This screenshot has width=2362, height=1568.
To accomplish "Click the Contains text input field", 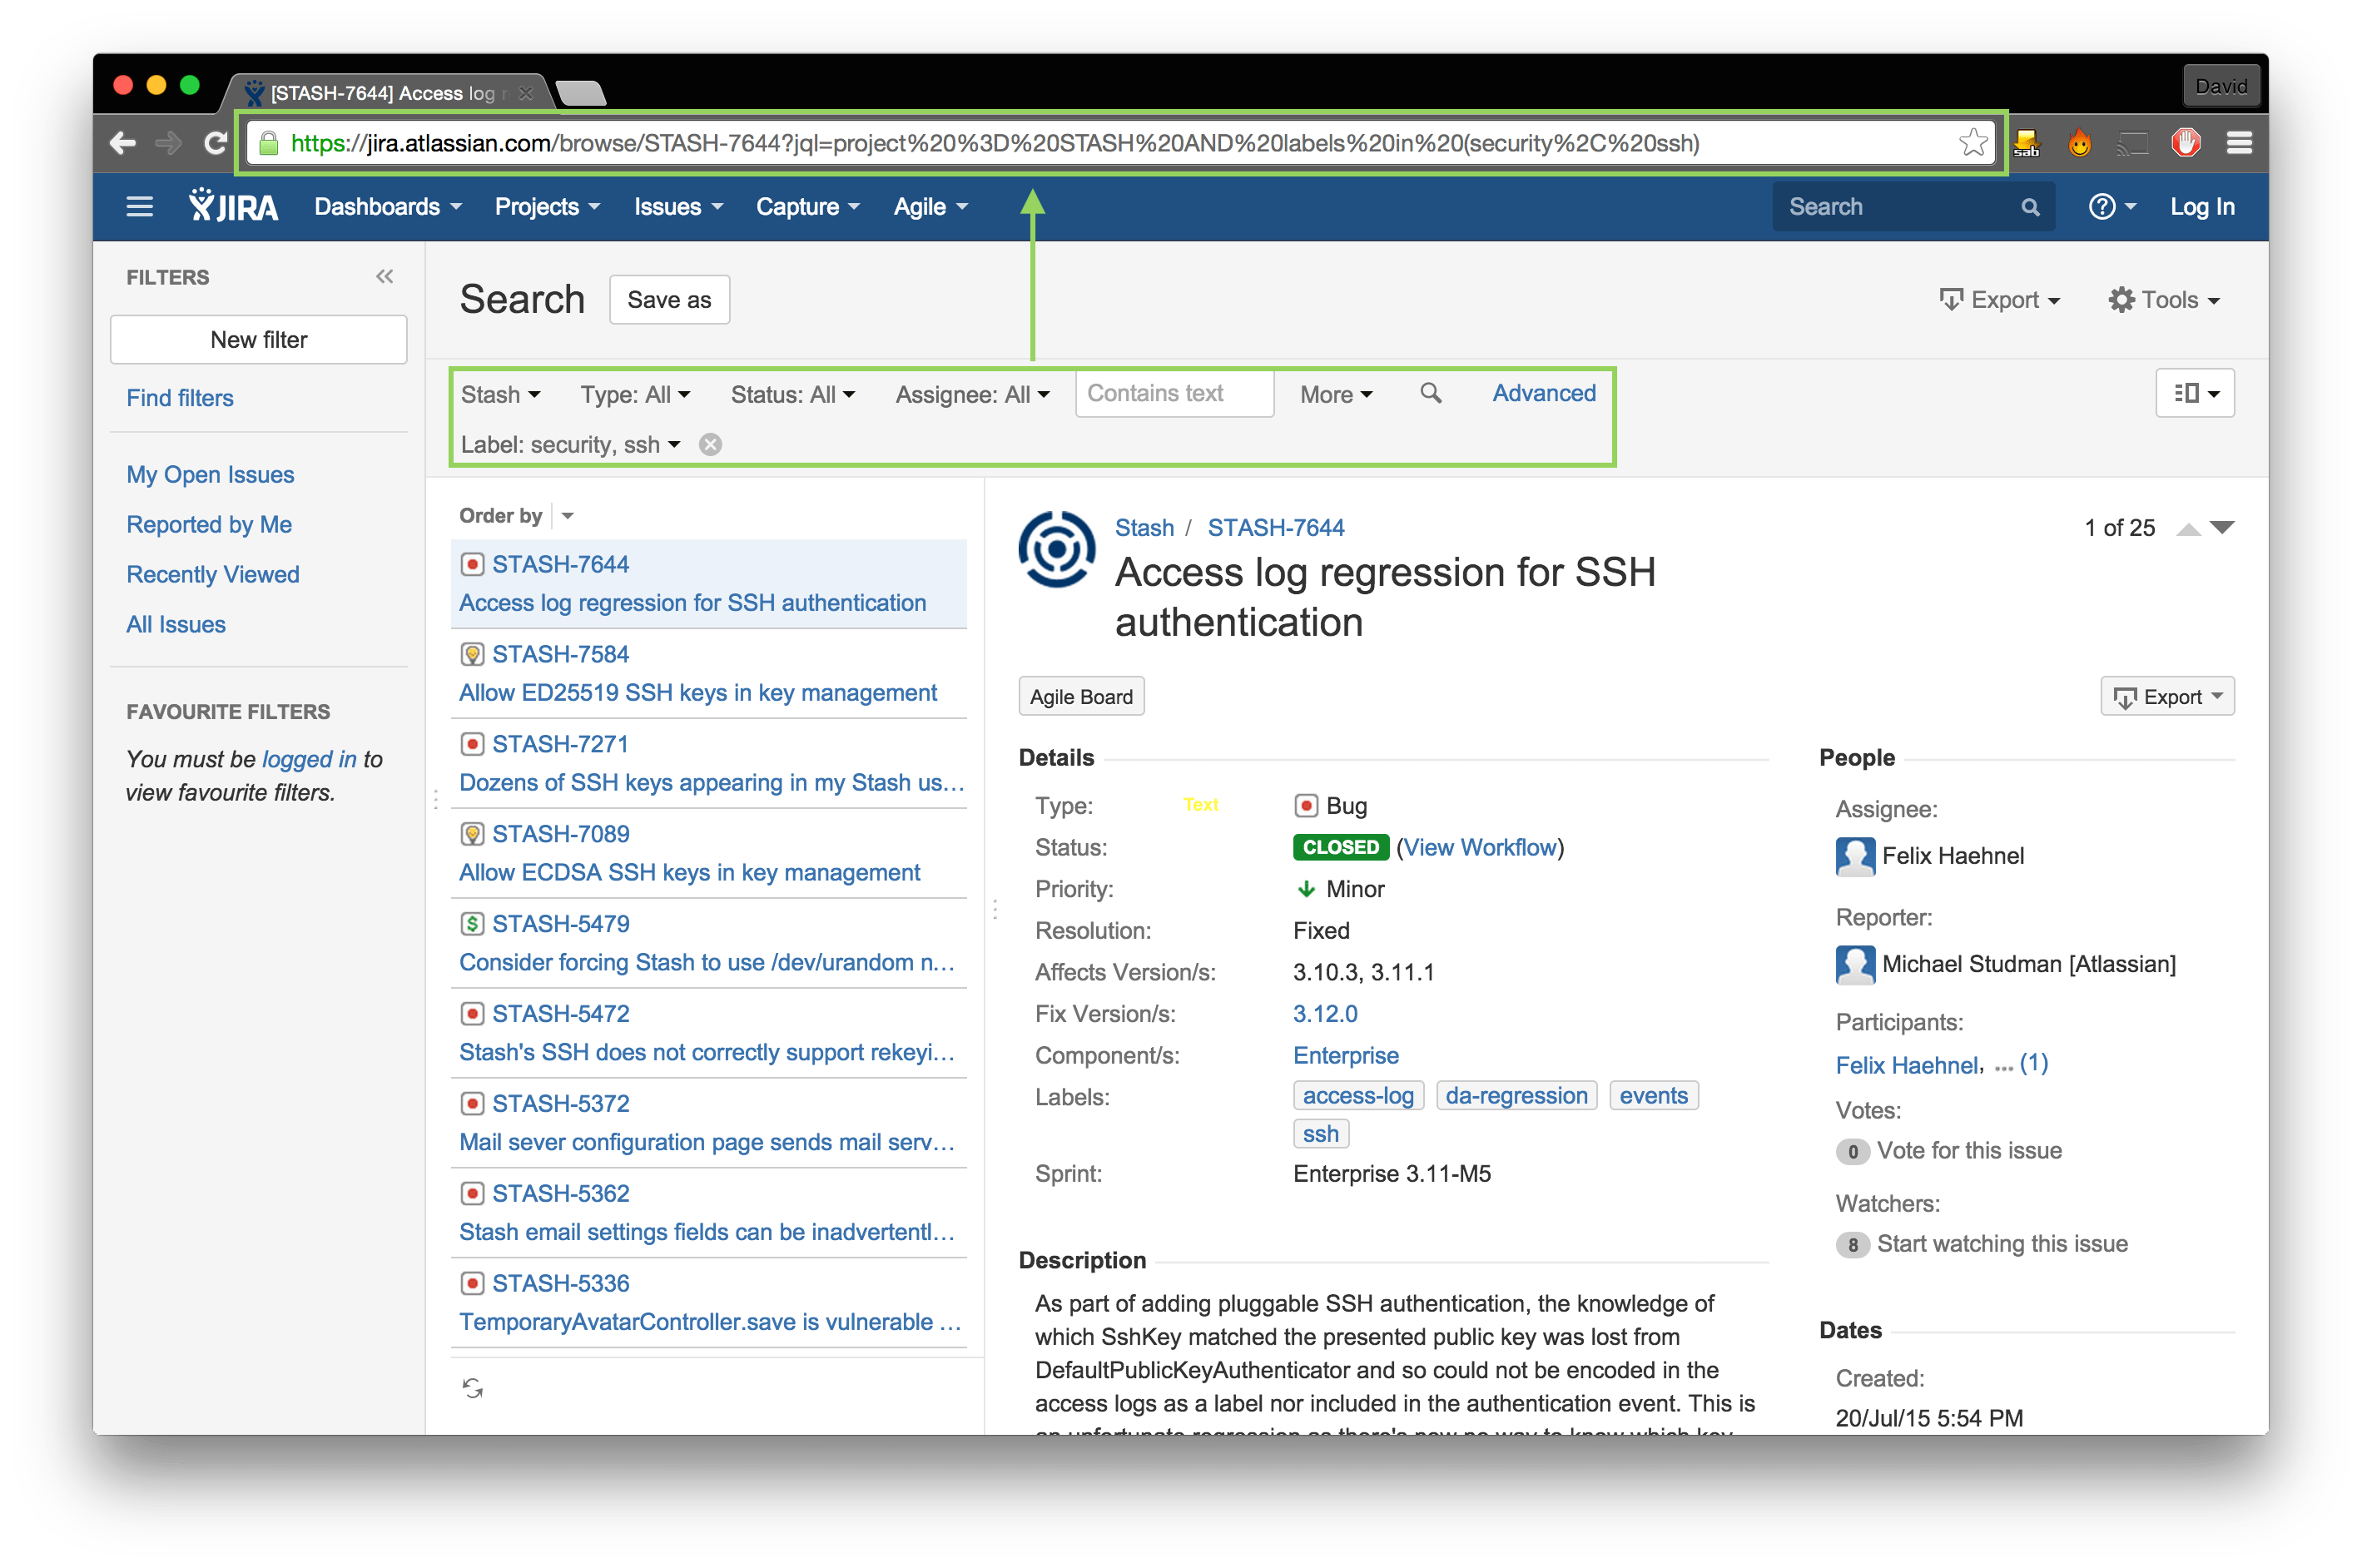I will 1173,394.
